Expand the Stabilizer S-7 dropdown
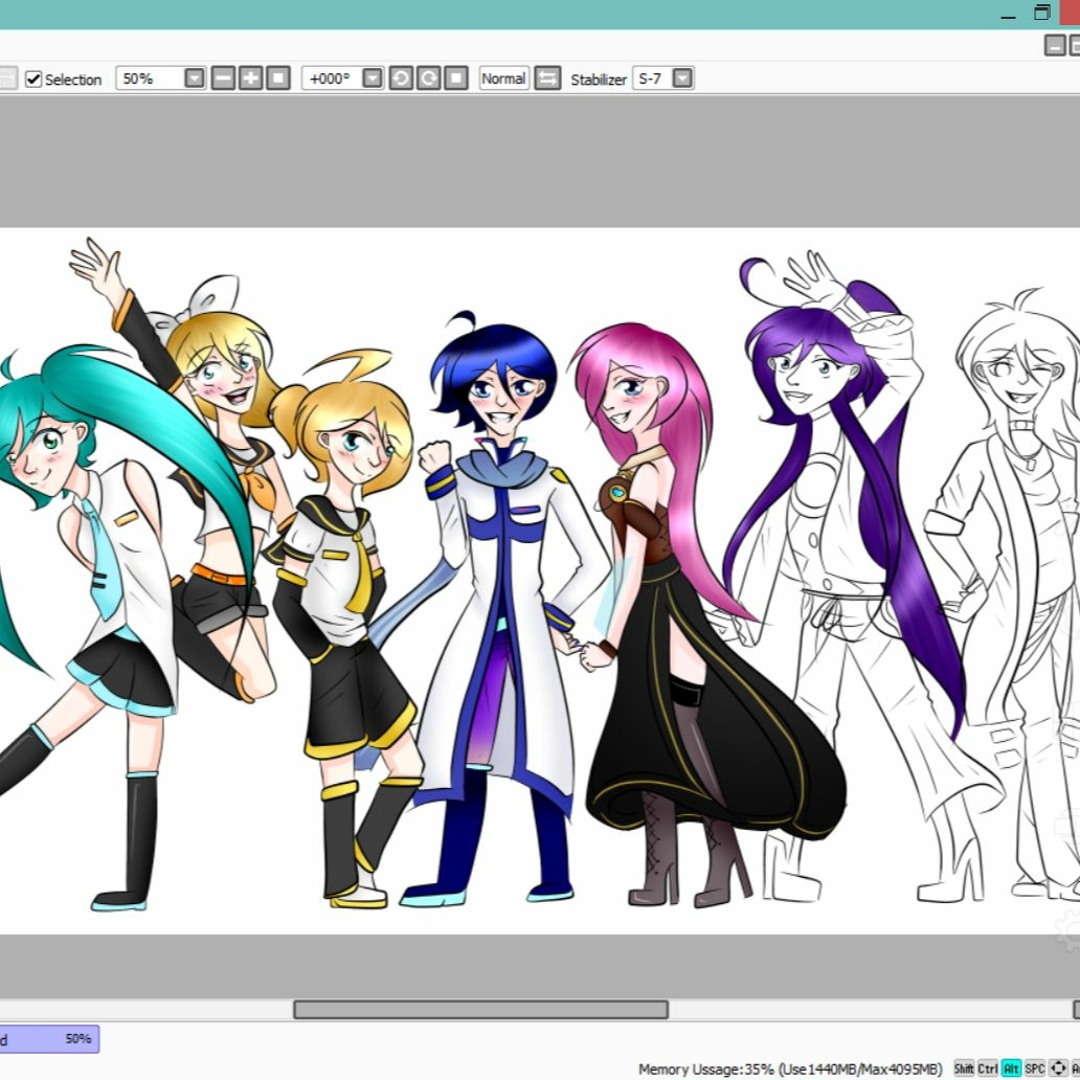Screen dimensions: 1080x1080 point(682,79)
